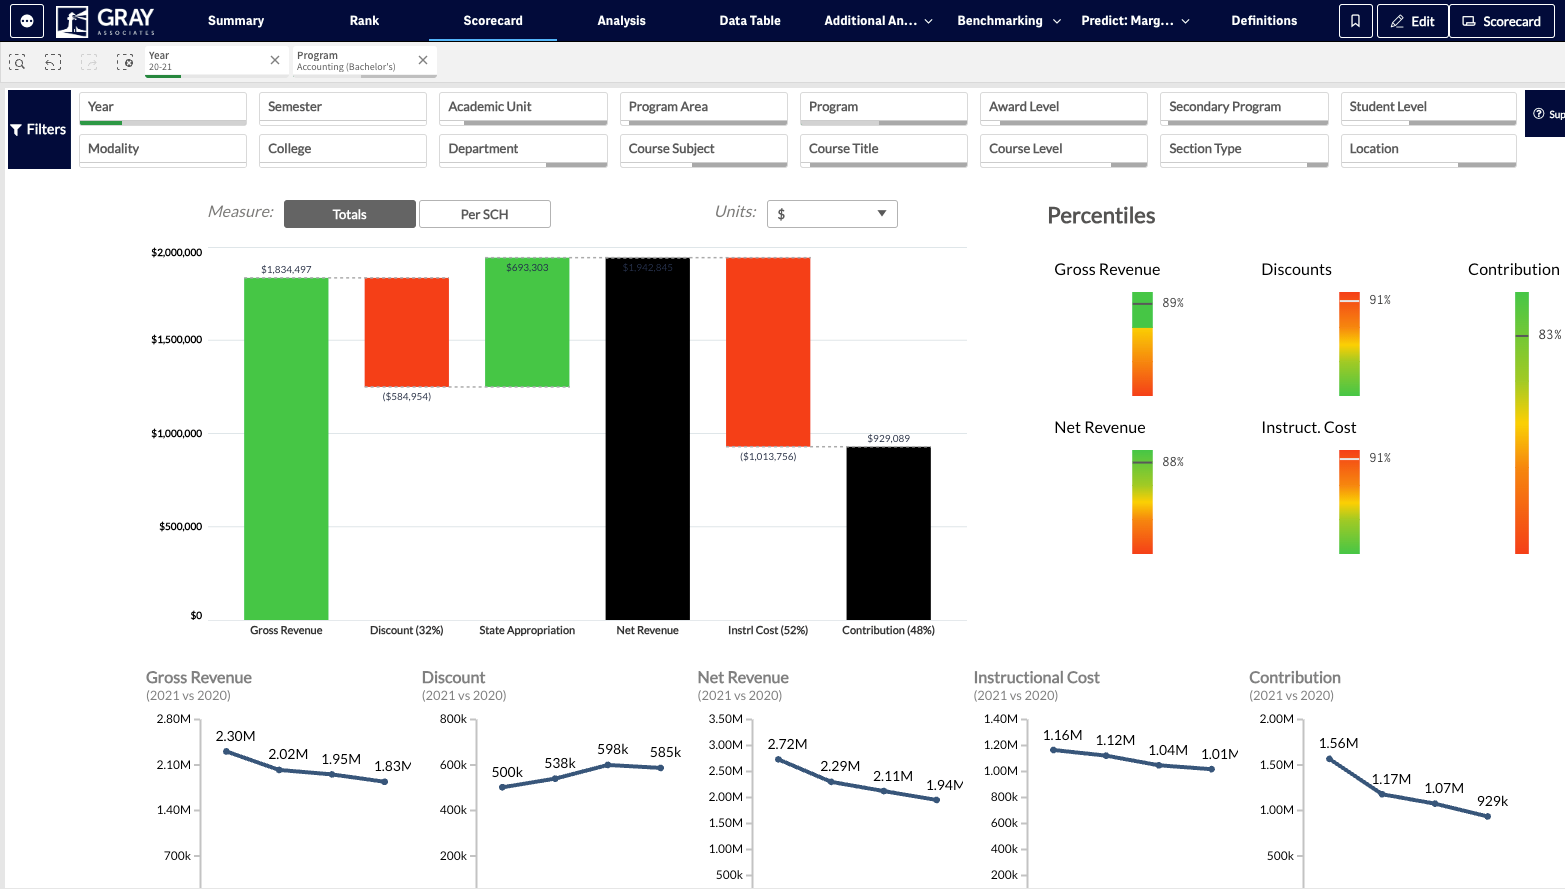Image resolution: width=1565 pixels, height=889 pixels.
Task: Click the Discounts percentile gauge
Action: (1349, 344)
